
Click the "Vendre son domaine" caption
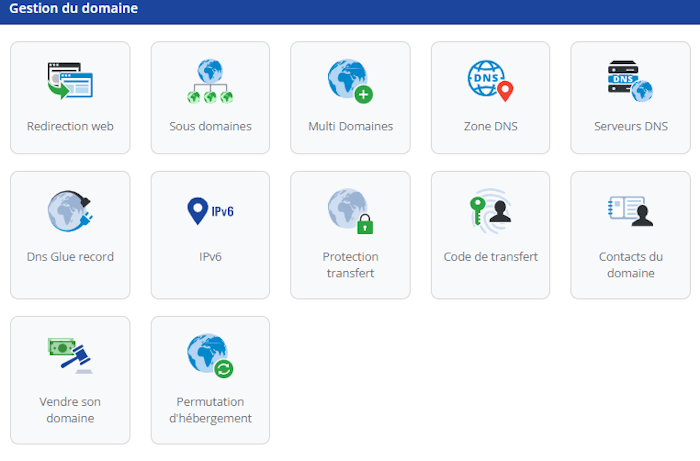click(x=70, y=410)
